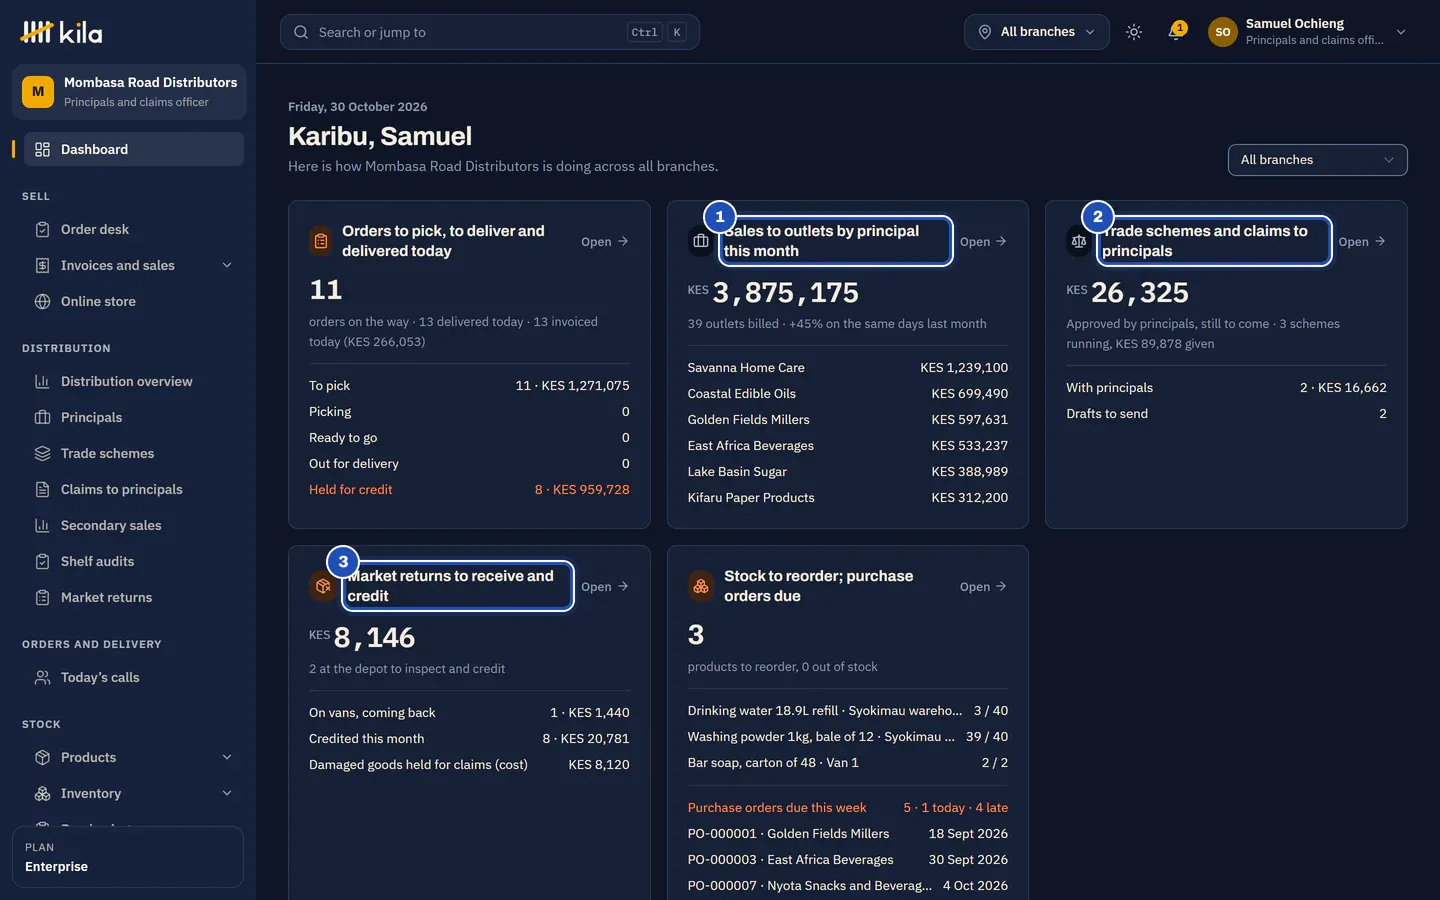
Task: Expand the Products submenu
Action: [x=227, y=757]
